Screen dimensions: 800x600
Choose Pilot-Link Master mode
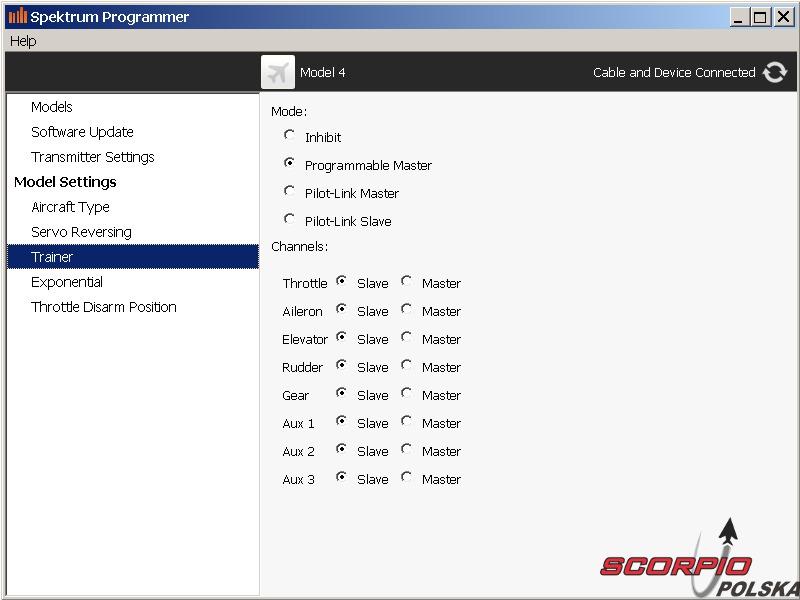coord(289,191)
